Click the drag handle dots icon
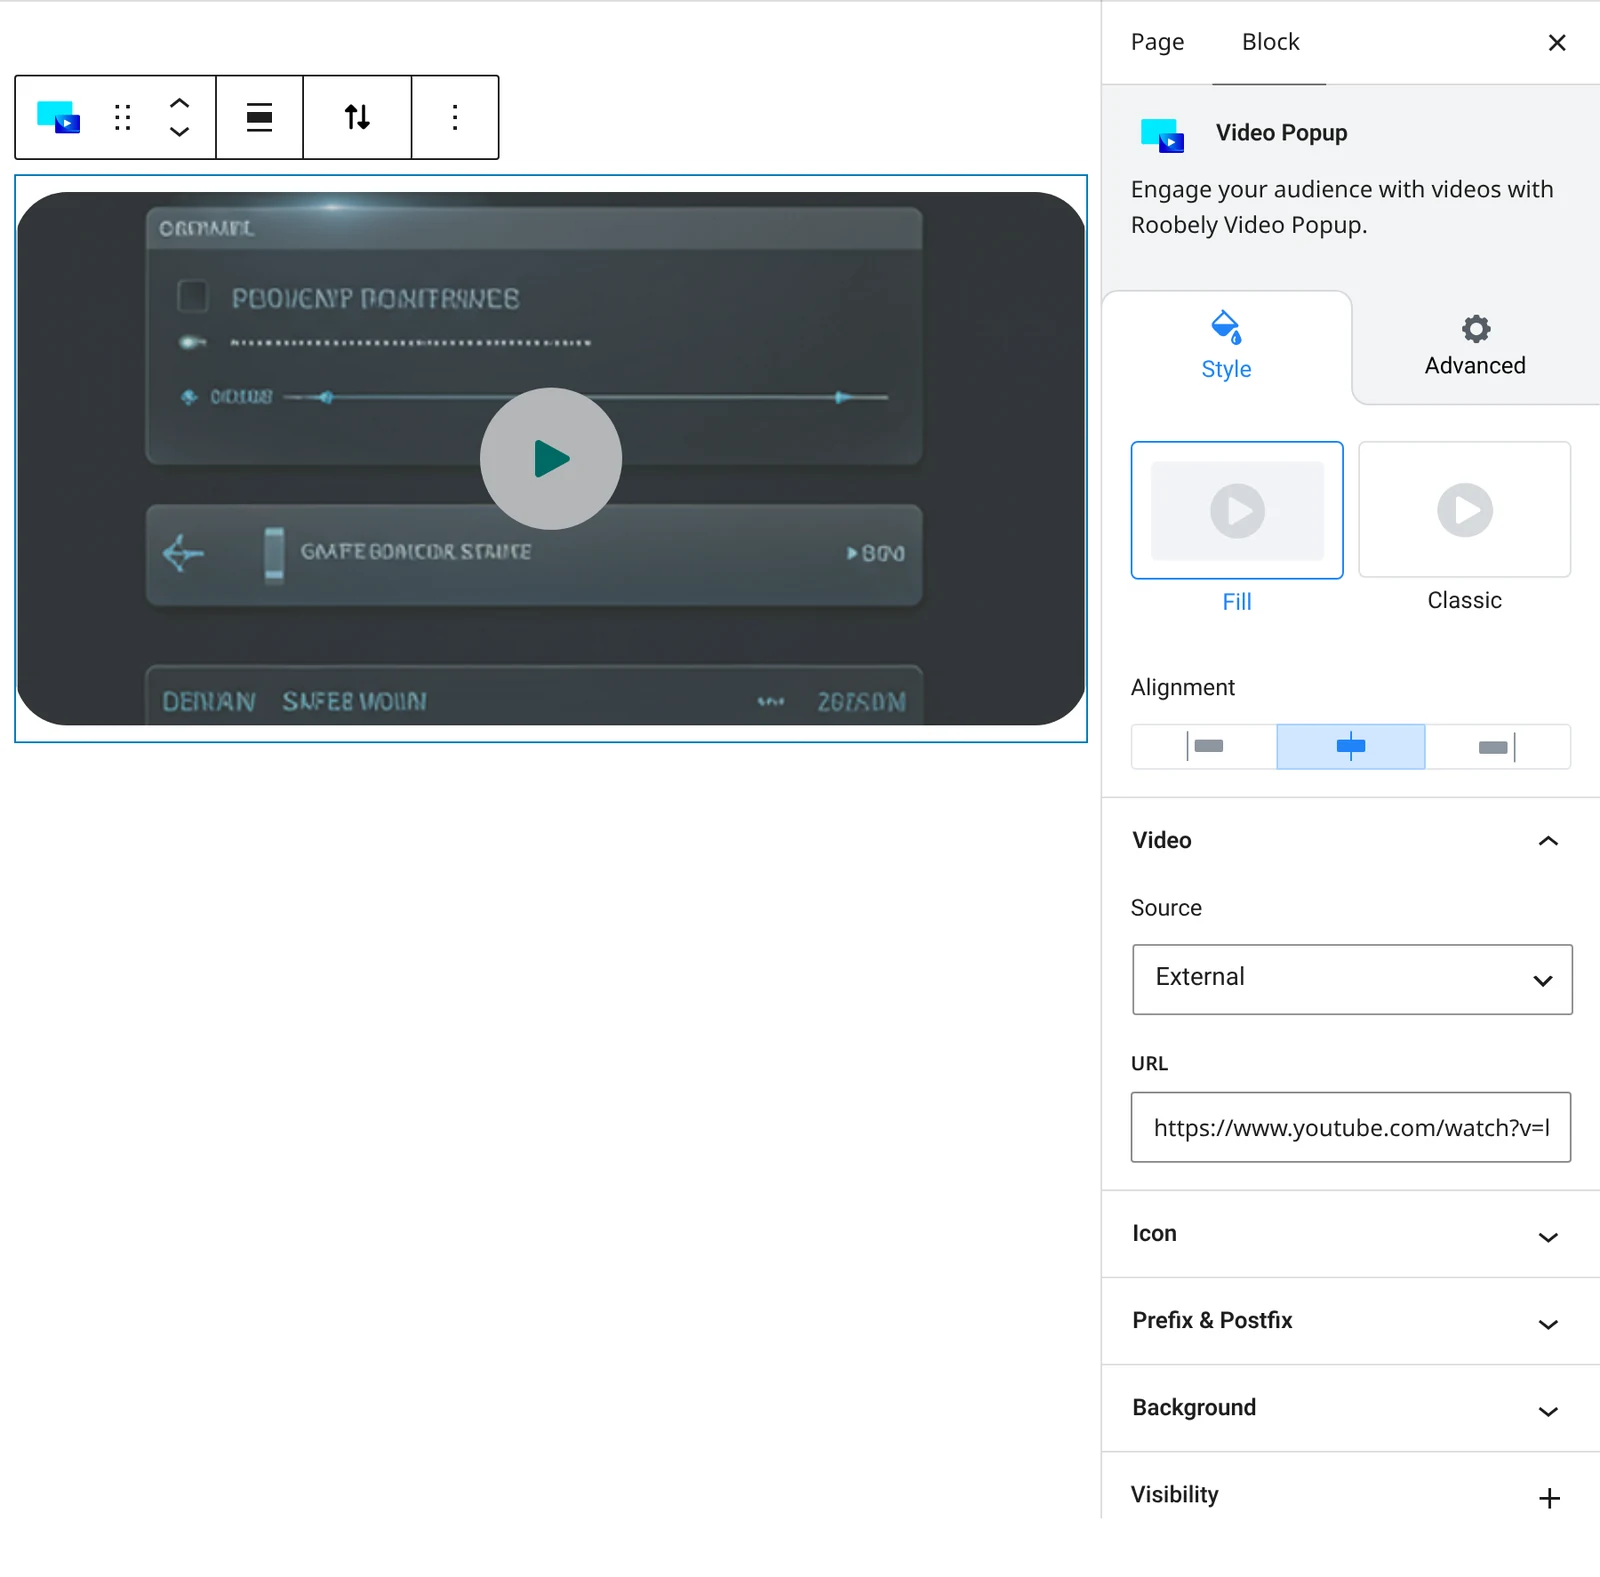 (123, 118)
